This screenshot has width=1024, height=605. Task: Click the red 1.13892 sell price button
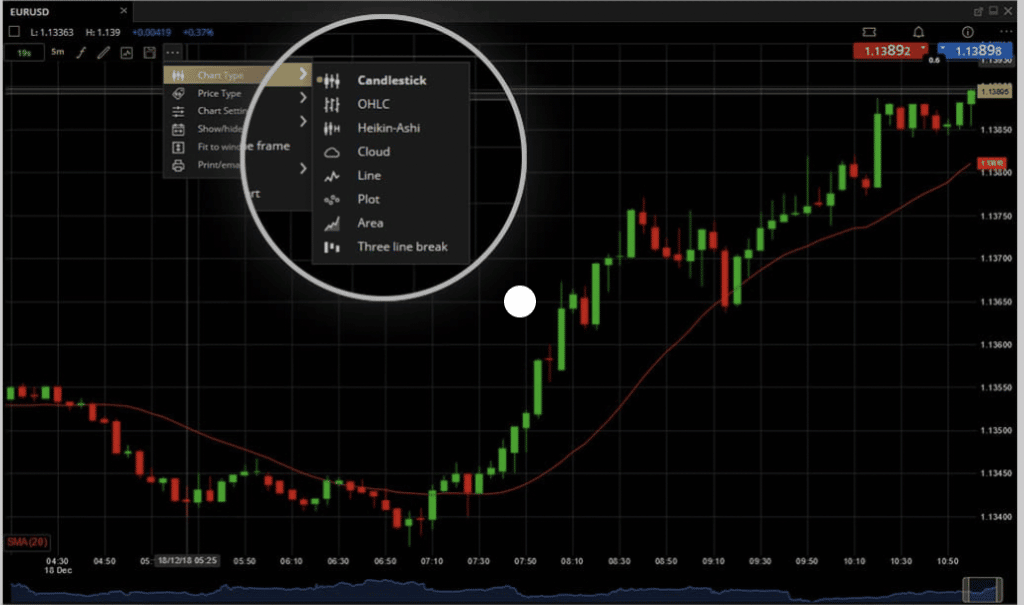point(888,50)
